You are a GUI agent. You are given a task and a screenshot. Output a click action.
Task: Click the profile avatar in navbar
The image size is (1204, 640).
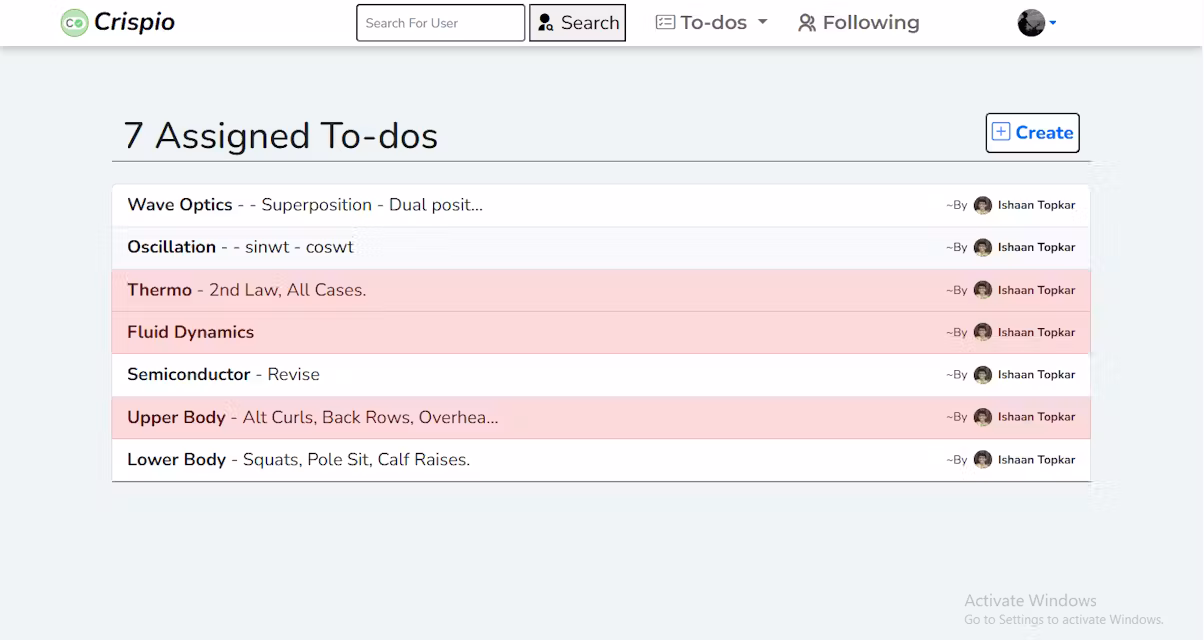(1031, 23)
